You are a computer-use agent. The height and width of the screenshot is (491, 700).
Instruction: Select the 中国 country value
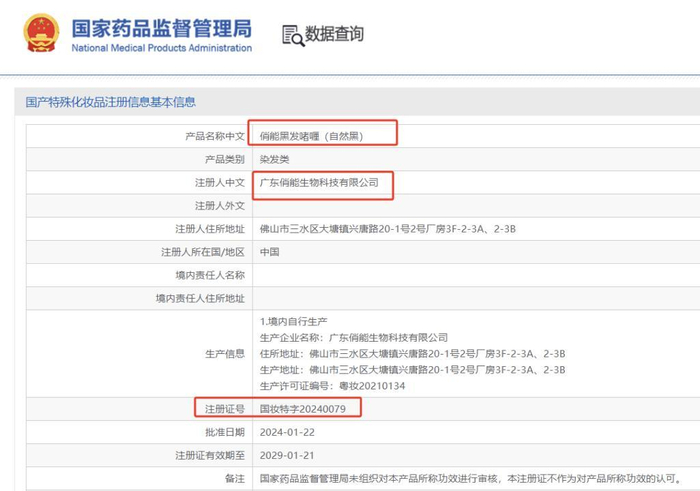(x=270, y=252)
